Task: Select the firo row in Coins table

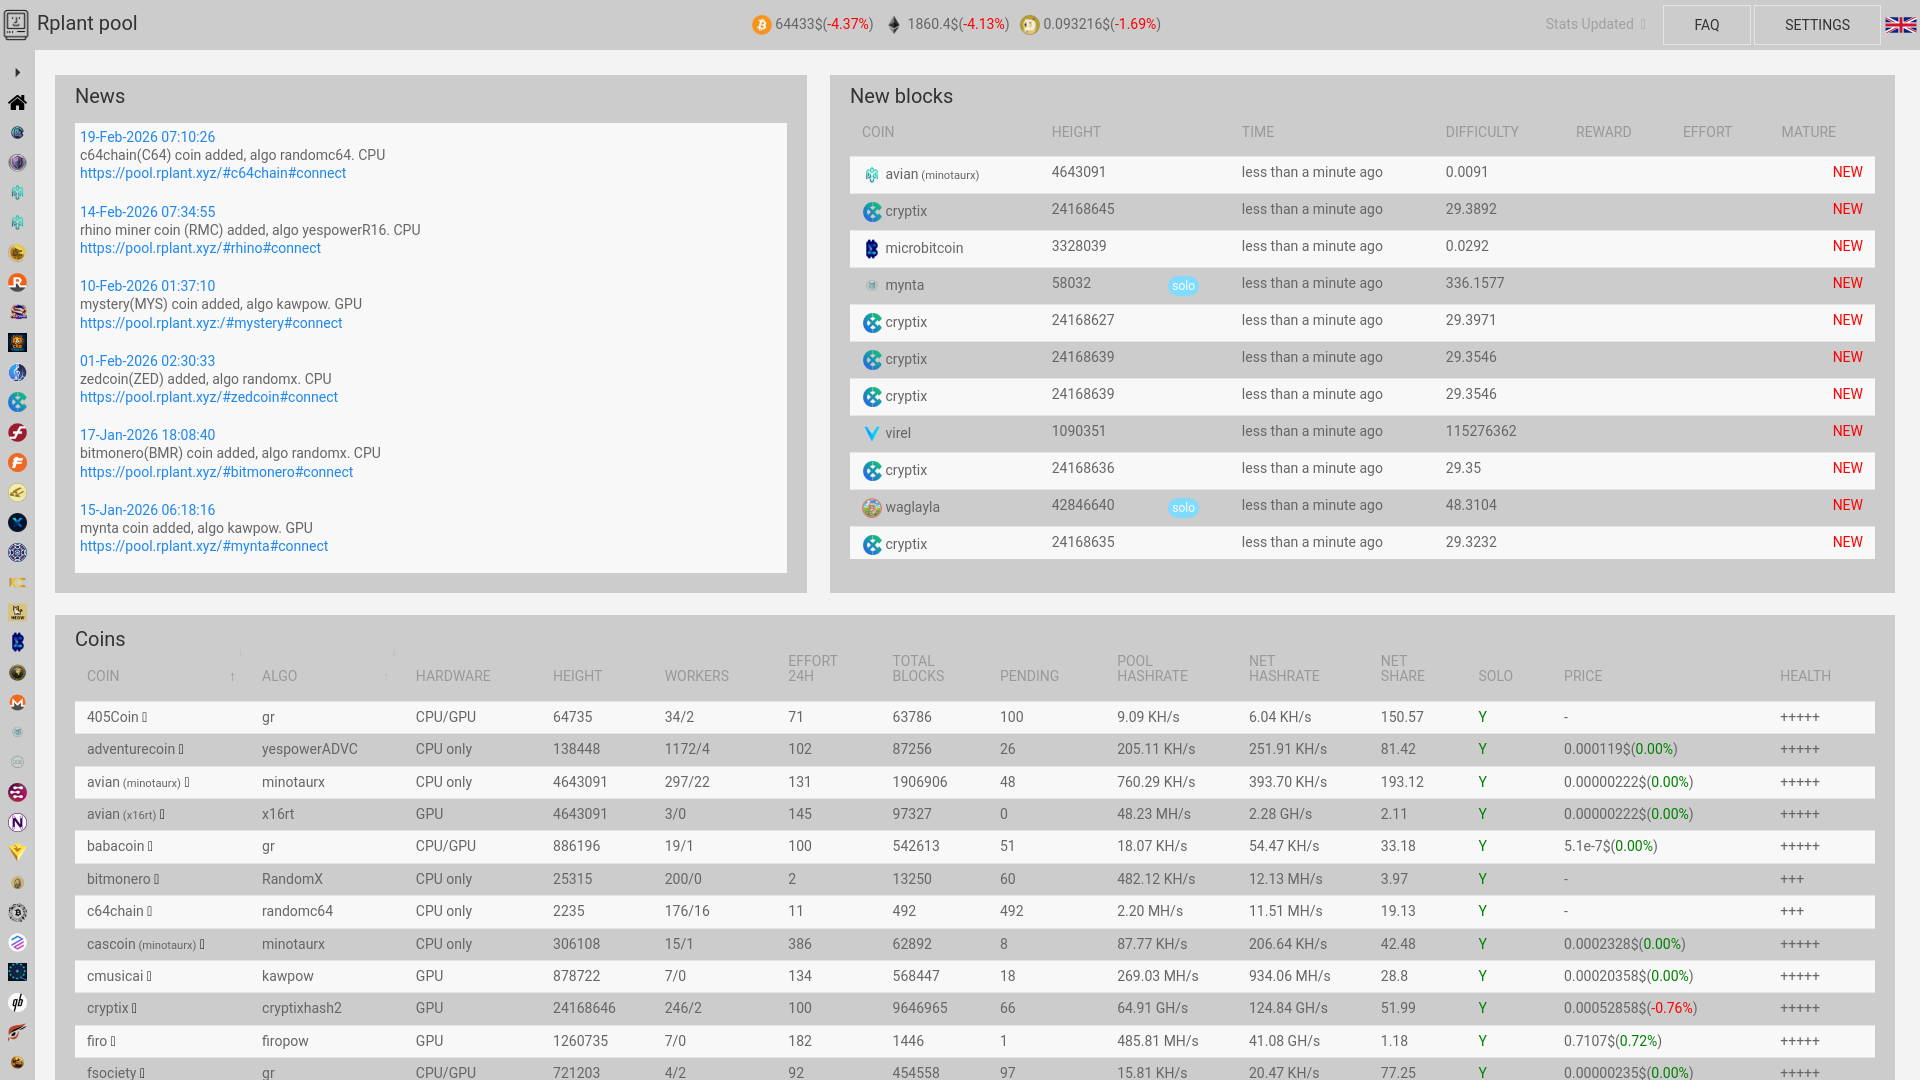Action: [x=974, y=1041]
